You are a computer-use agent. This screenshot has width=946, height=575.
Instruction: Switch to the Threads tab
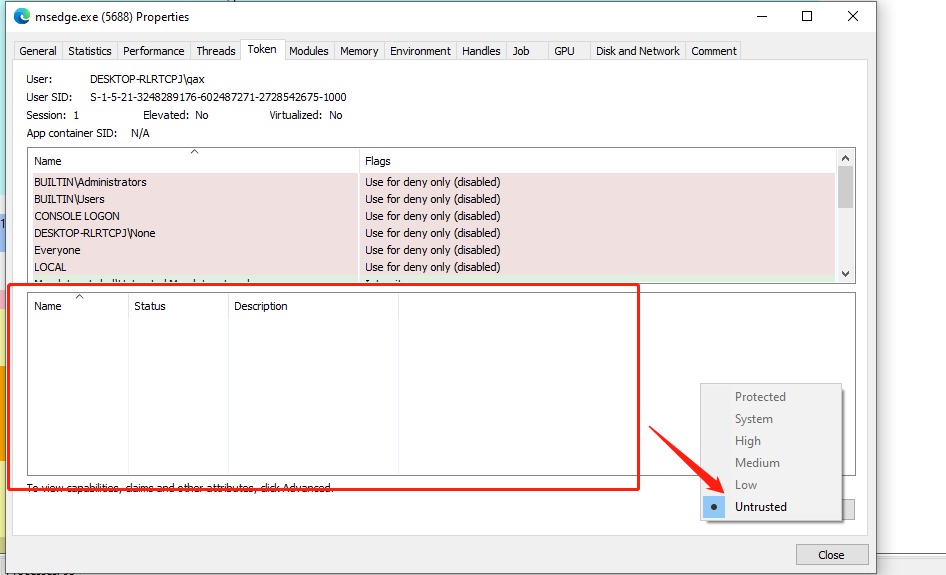[x=215, y=51]
